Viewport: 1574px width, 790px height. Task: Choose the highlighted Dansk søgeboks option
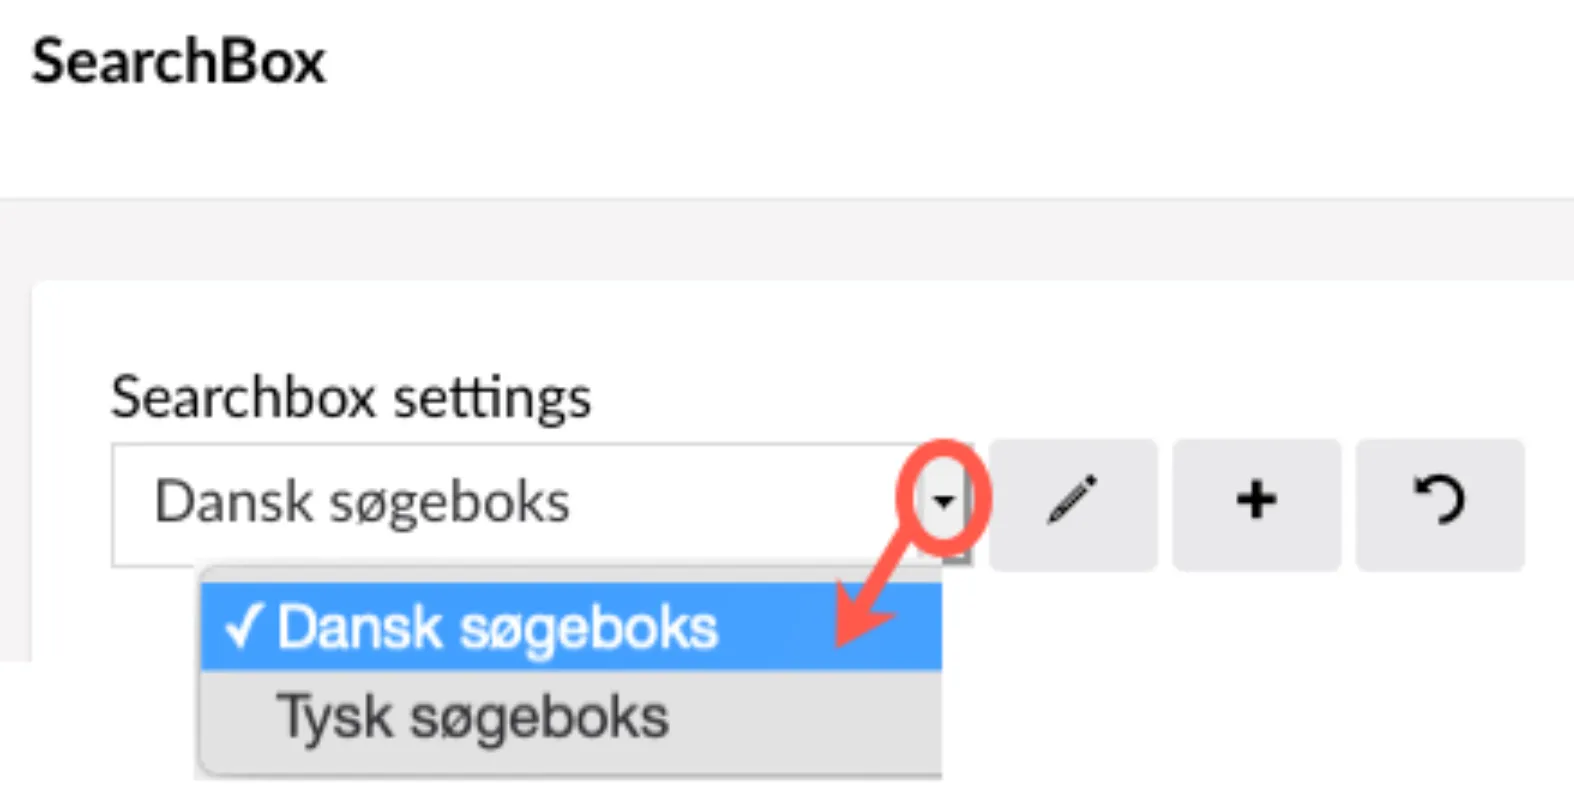[570, 627]
